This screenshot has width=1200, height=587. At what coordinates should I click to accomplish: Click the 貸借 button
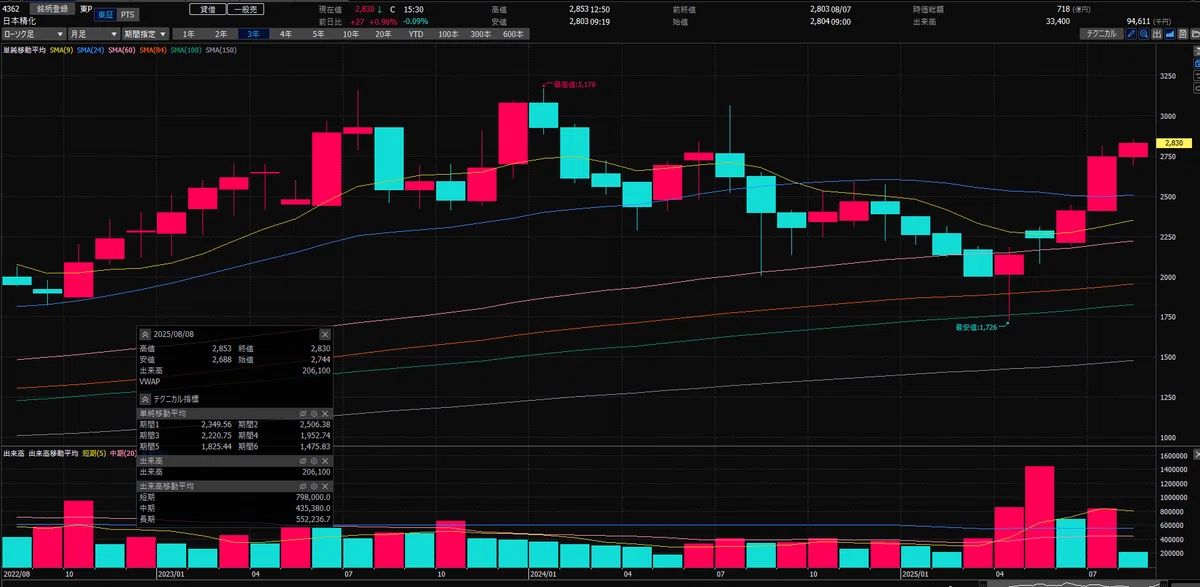click(207, 8)
